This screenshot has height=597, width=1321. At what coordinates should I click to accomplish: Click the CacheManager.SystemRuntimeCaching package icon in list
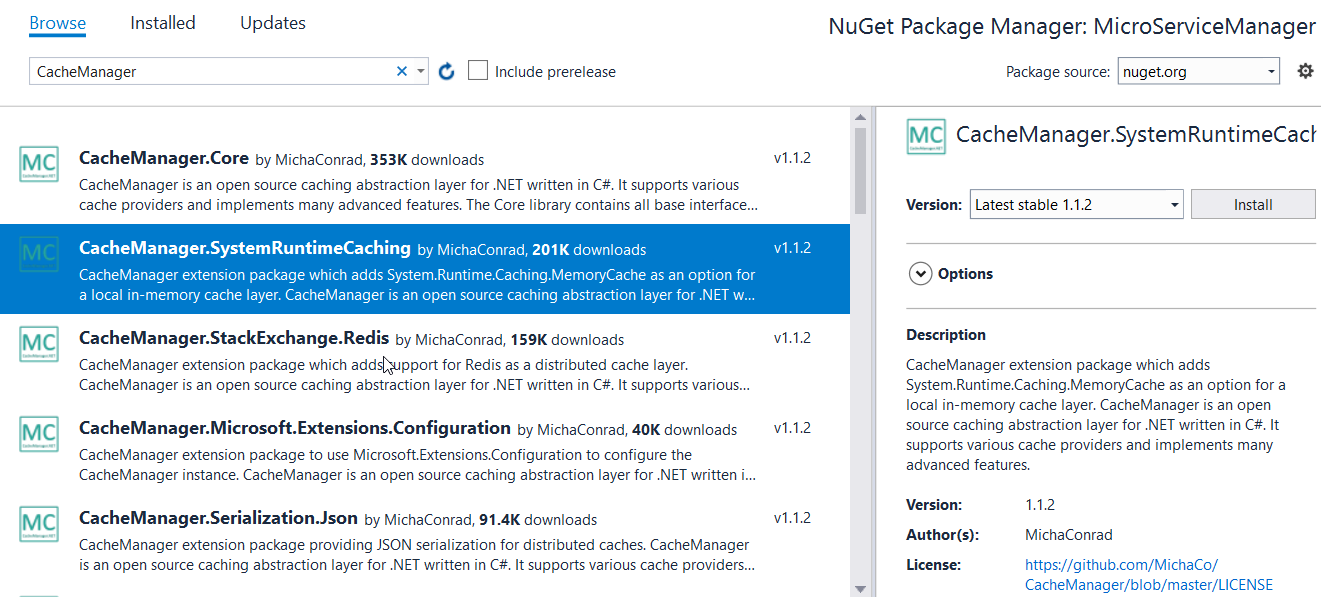[39, 254]
